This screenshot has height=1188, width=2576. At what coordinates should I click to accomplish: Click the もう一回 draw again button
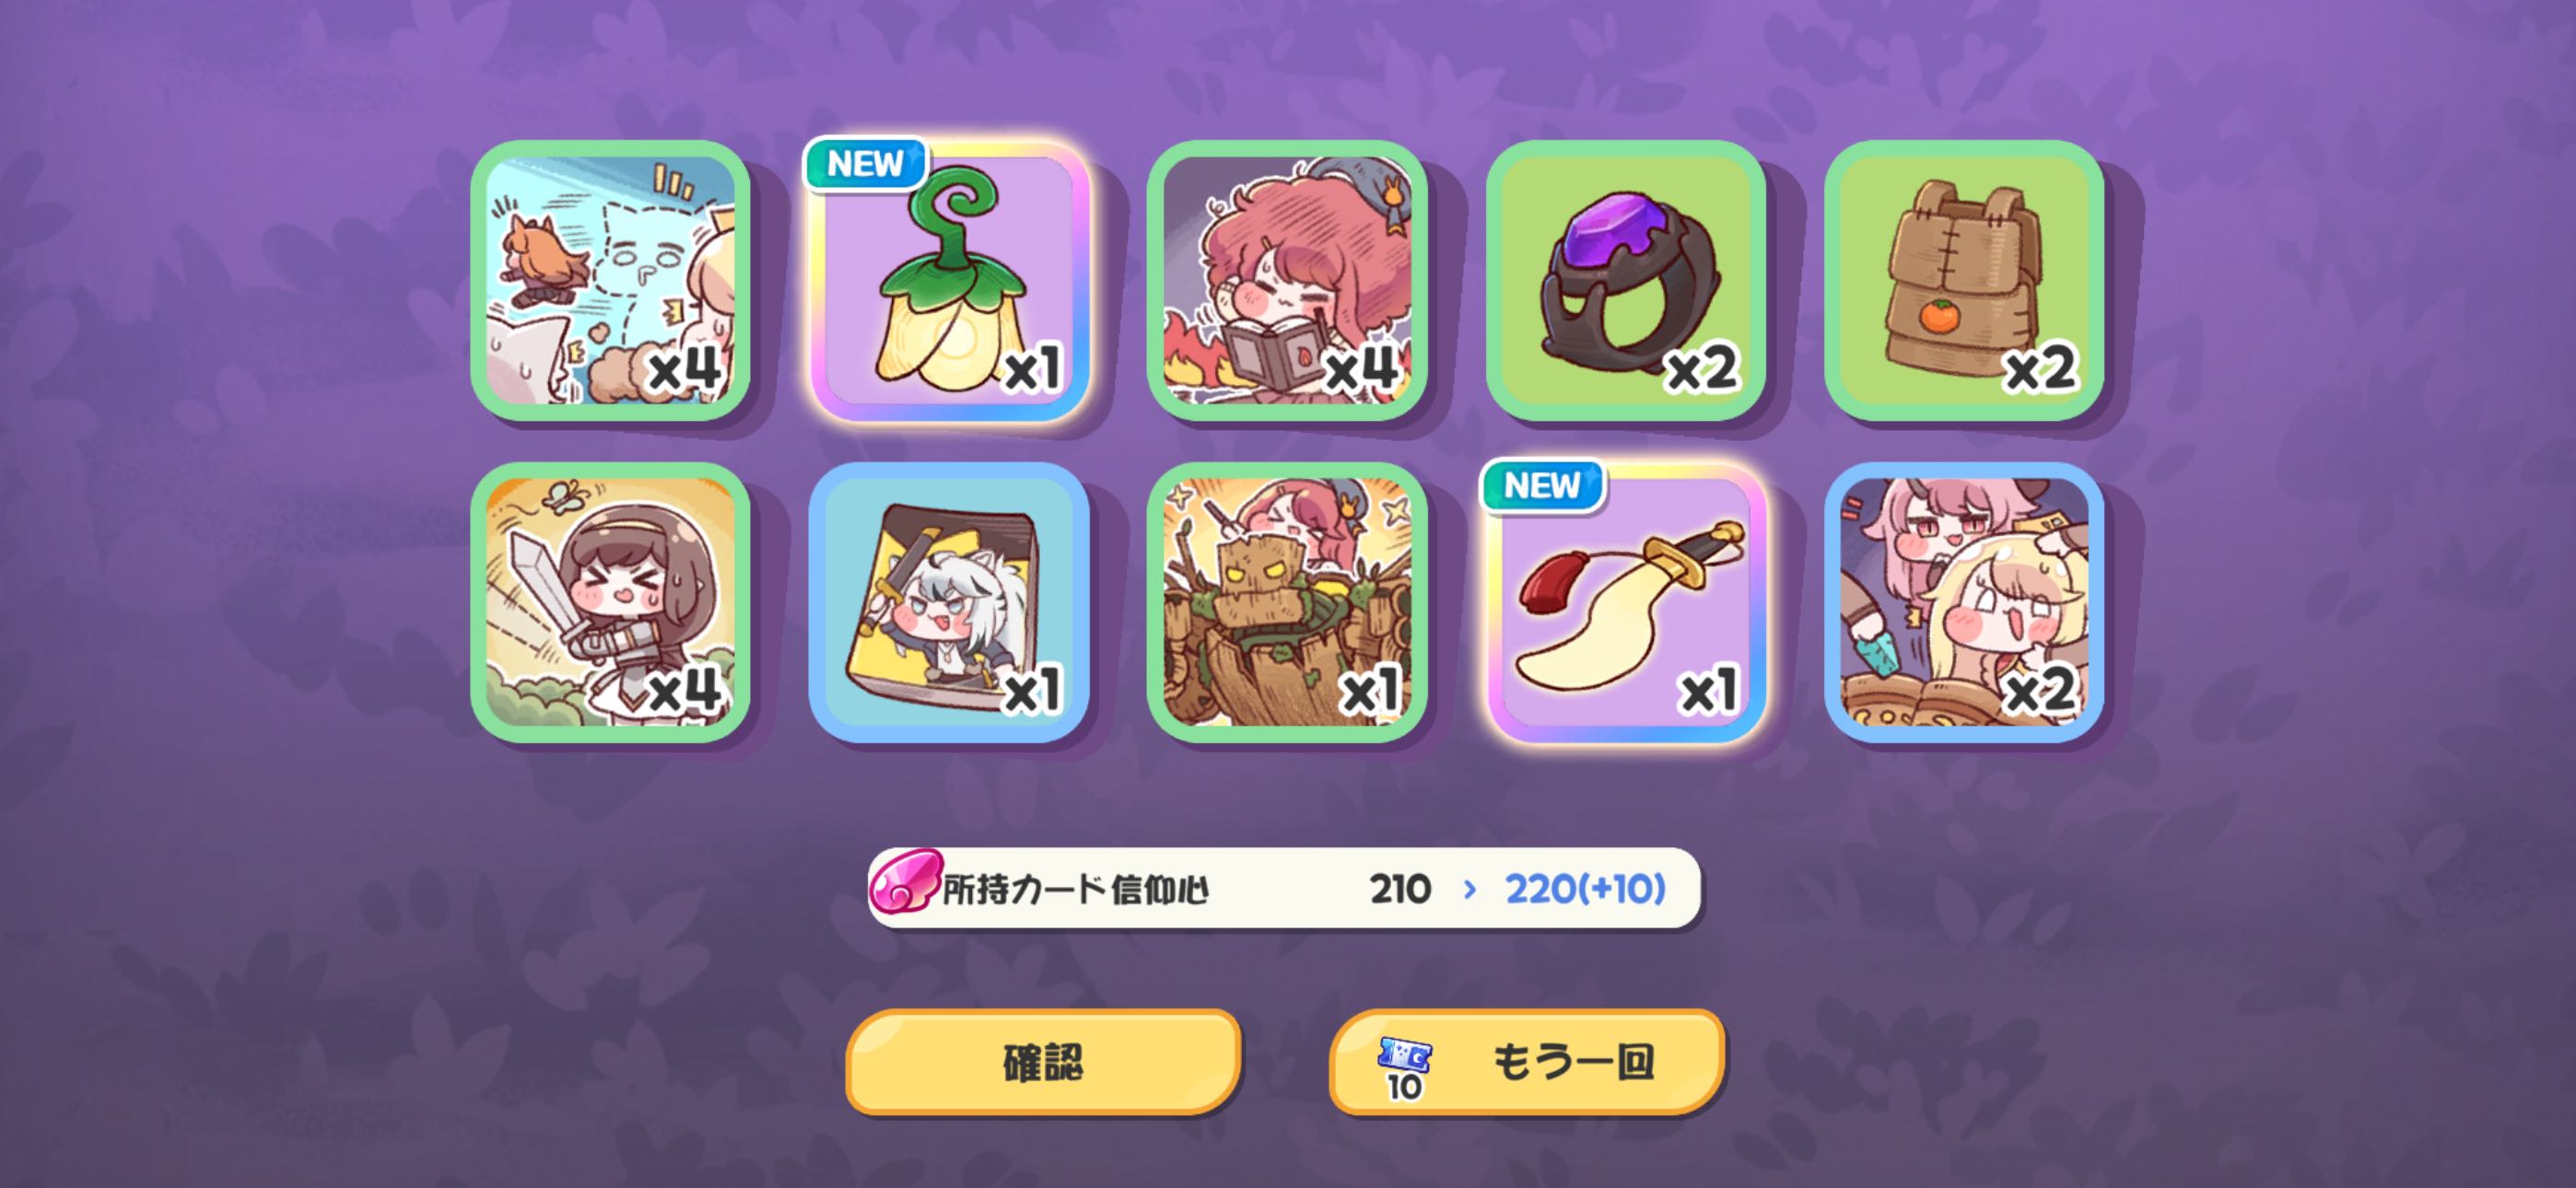pos(1527,1062)
